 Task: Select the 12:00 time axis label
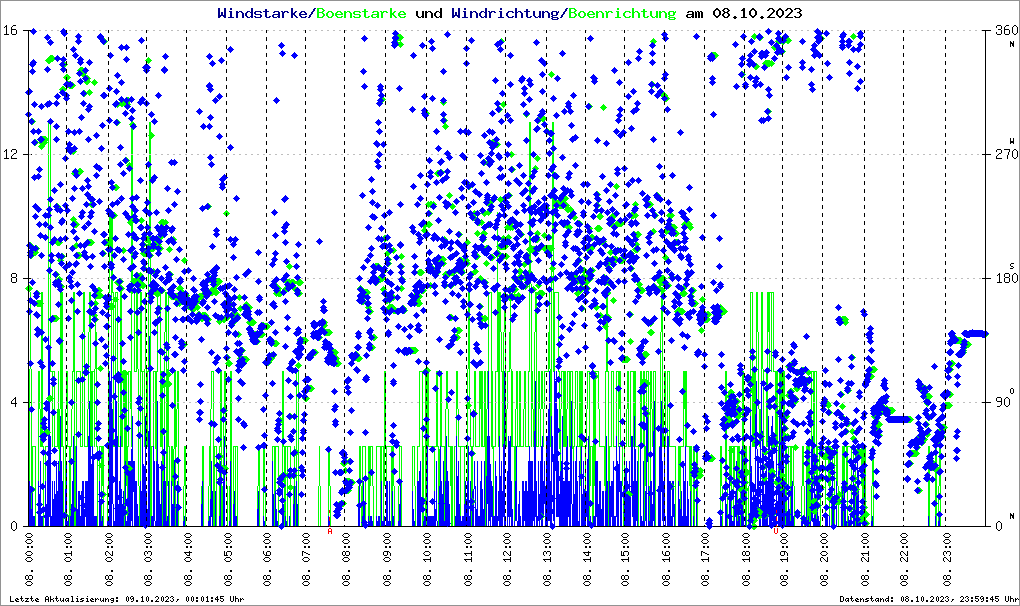click(506, 555)
